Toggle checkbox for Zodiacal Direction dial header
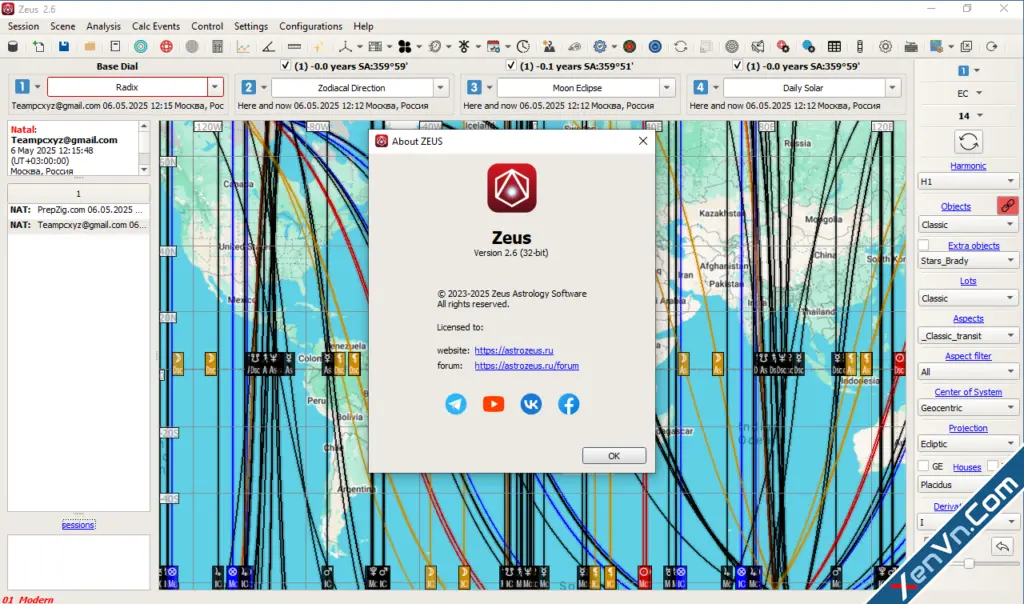The height and width of the screenshot is (604, 1024). (285, 65)
